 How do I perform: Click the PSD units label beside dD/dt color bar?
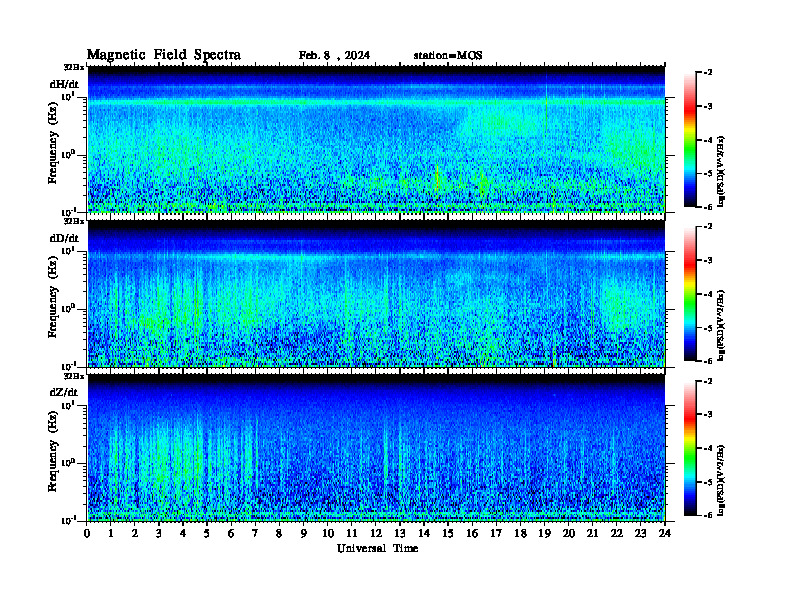[x=721, y=324]
